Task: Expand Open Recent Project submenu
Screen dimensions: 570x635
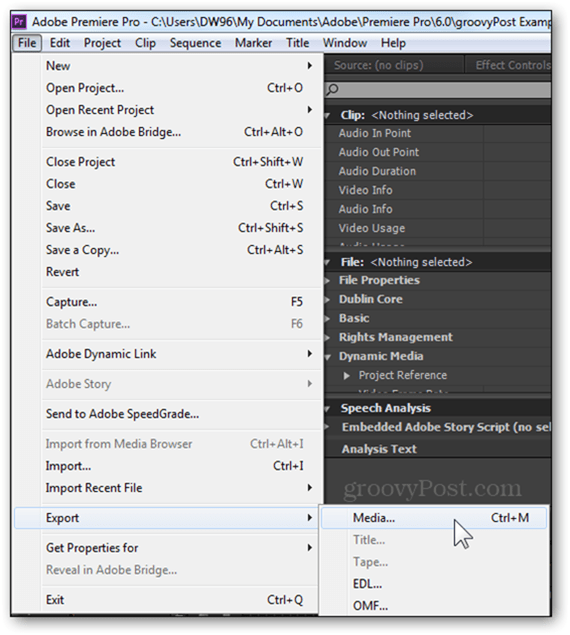Action: (x=179, y=110)
